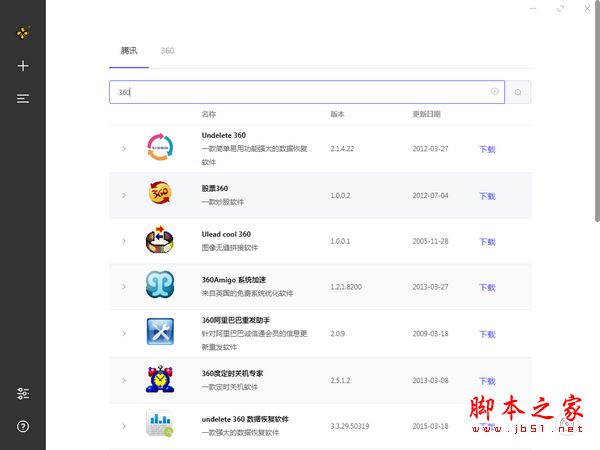Expand the Undelete 360 row chevron

[124, 148]
